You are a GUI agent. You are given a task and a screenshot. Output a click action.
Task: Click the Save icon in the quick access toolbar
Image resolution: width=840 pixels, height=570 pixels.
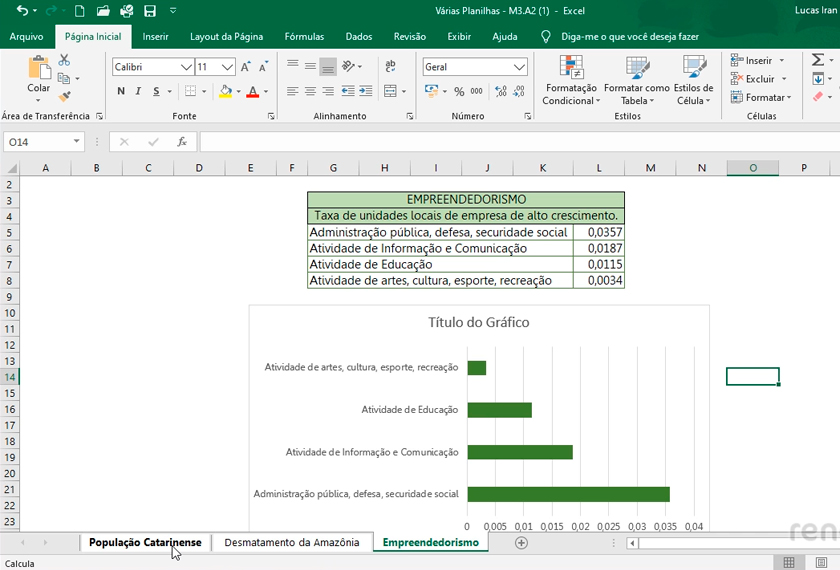click(x=150, y=11)
